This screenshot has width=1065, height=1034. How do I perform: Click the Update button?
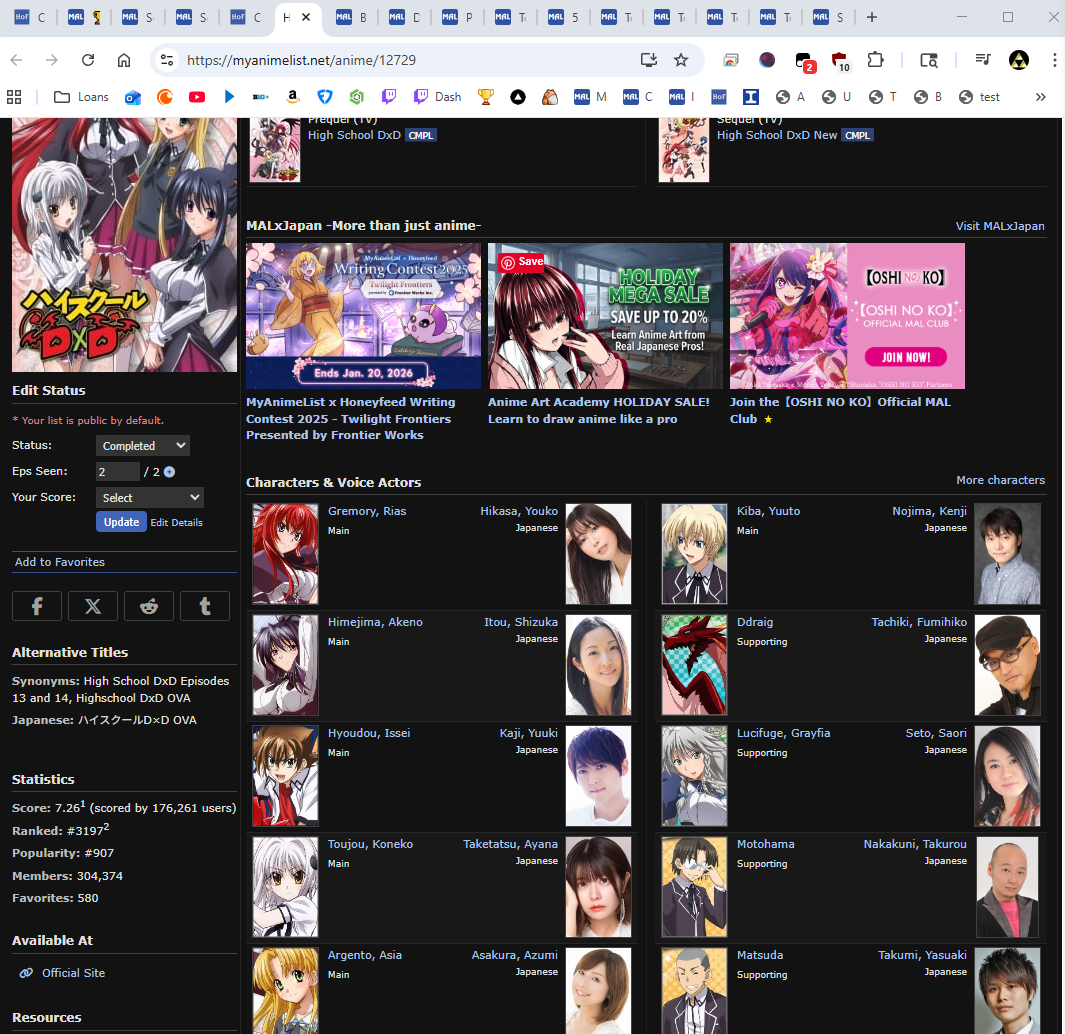click(x=121, y=522)
